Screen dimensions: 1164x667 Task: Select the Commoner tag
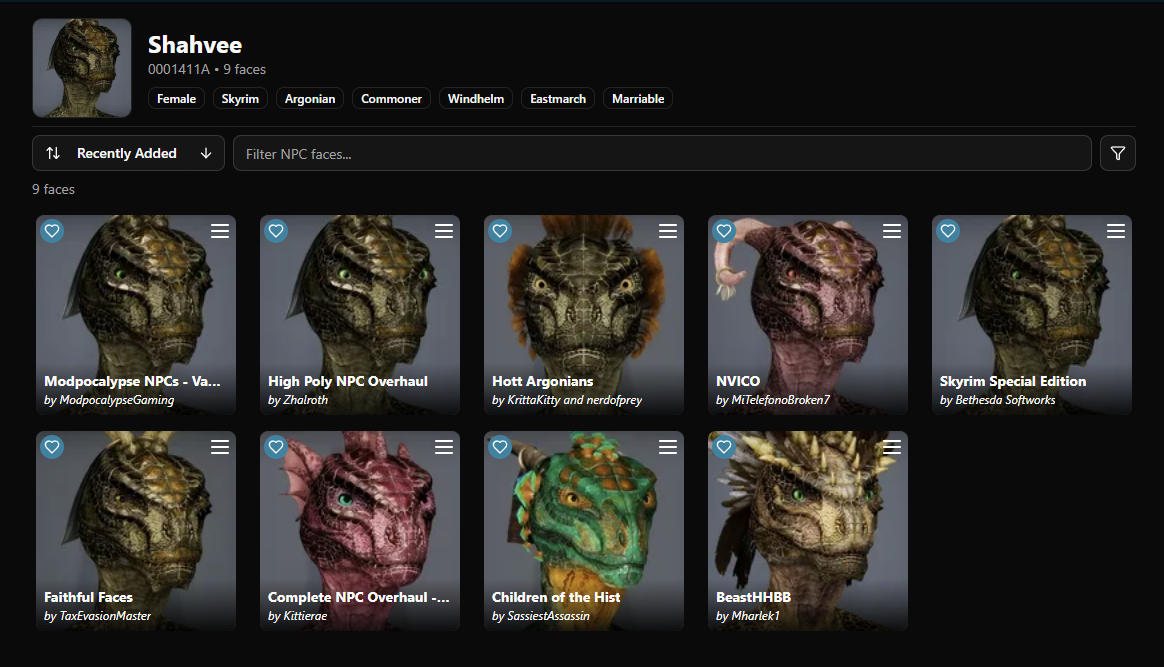tap(391, 99)
